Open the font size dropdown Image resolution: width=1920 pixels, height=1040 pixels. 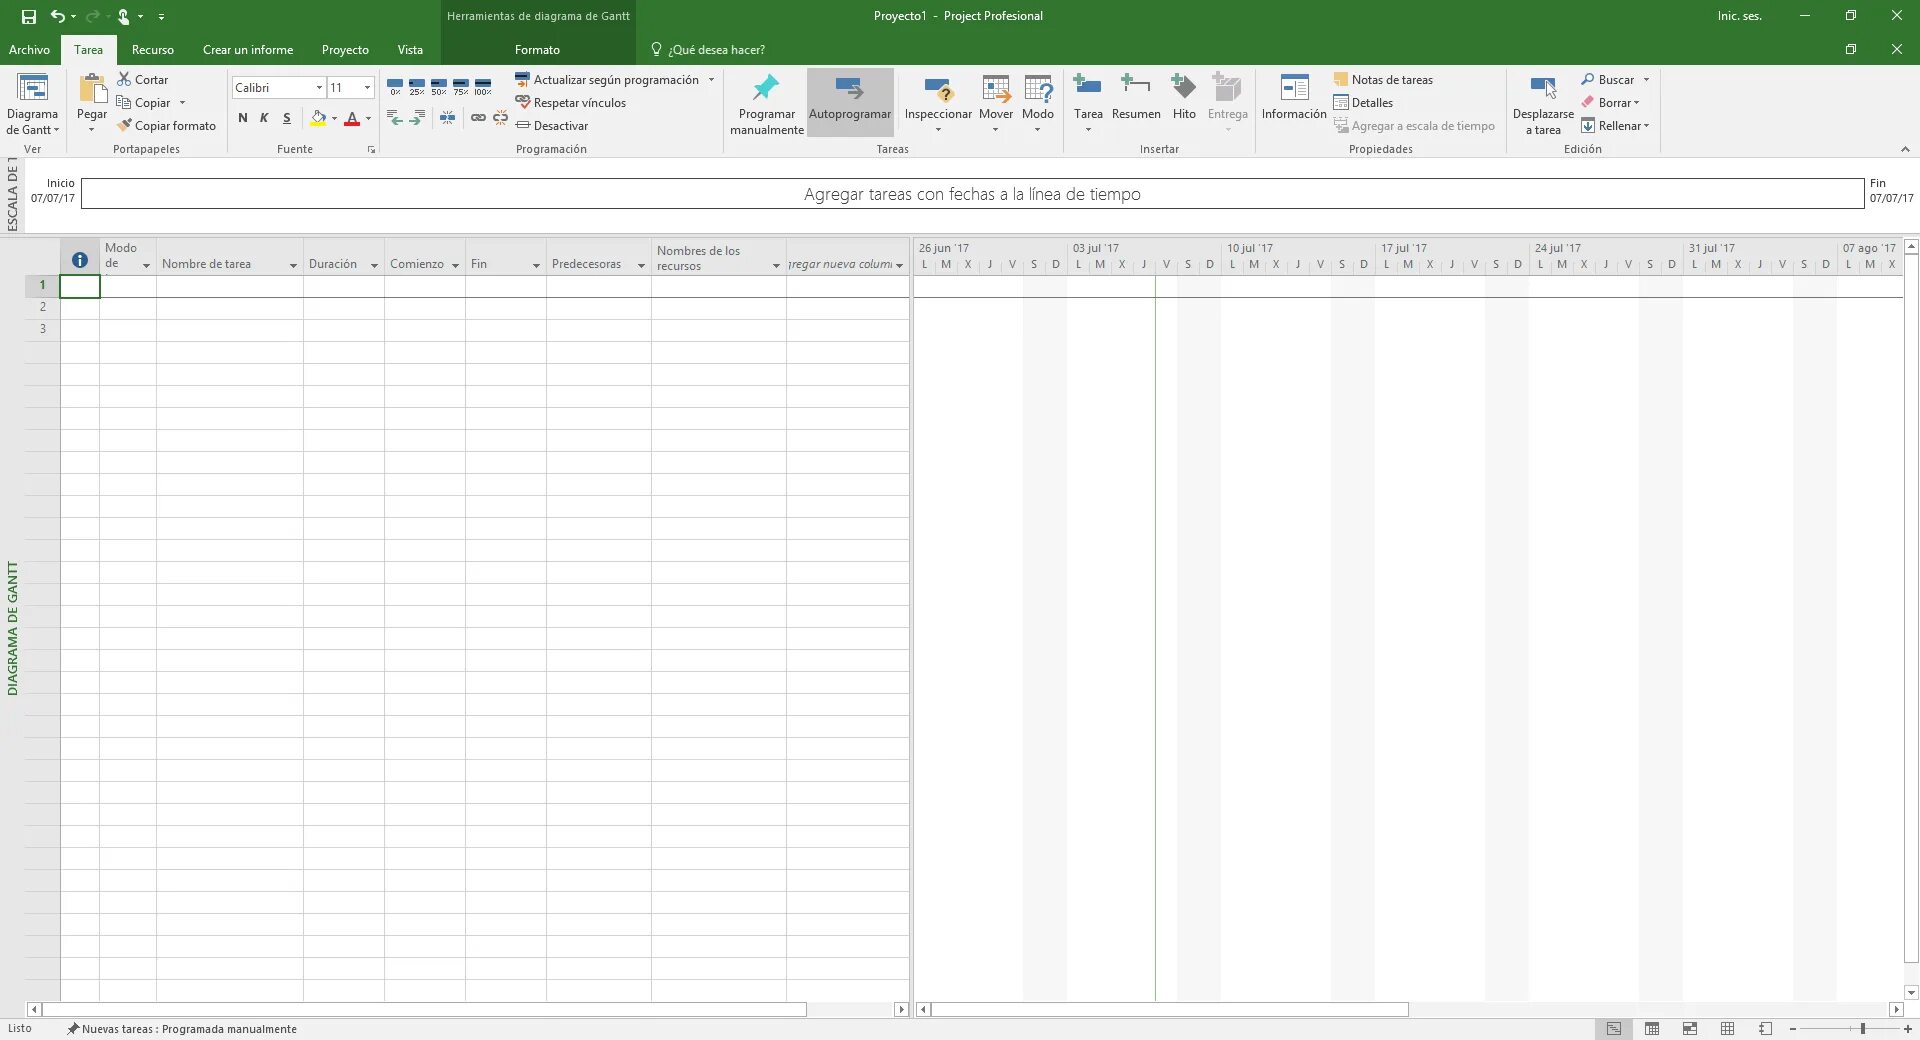coord(367,88)
